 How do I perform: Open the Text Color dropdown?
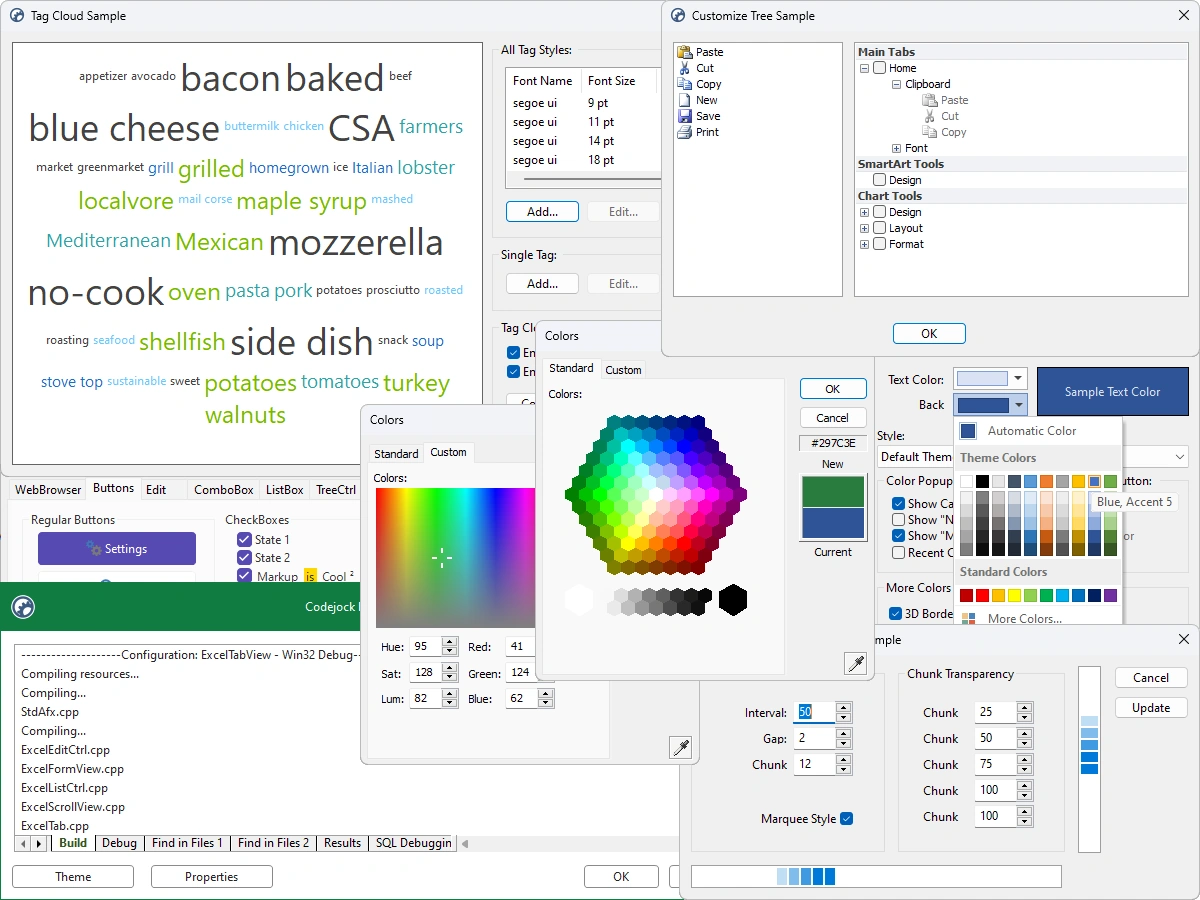point(1018,378)
